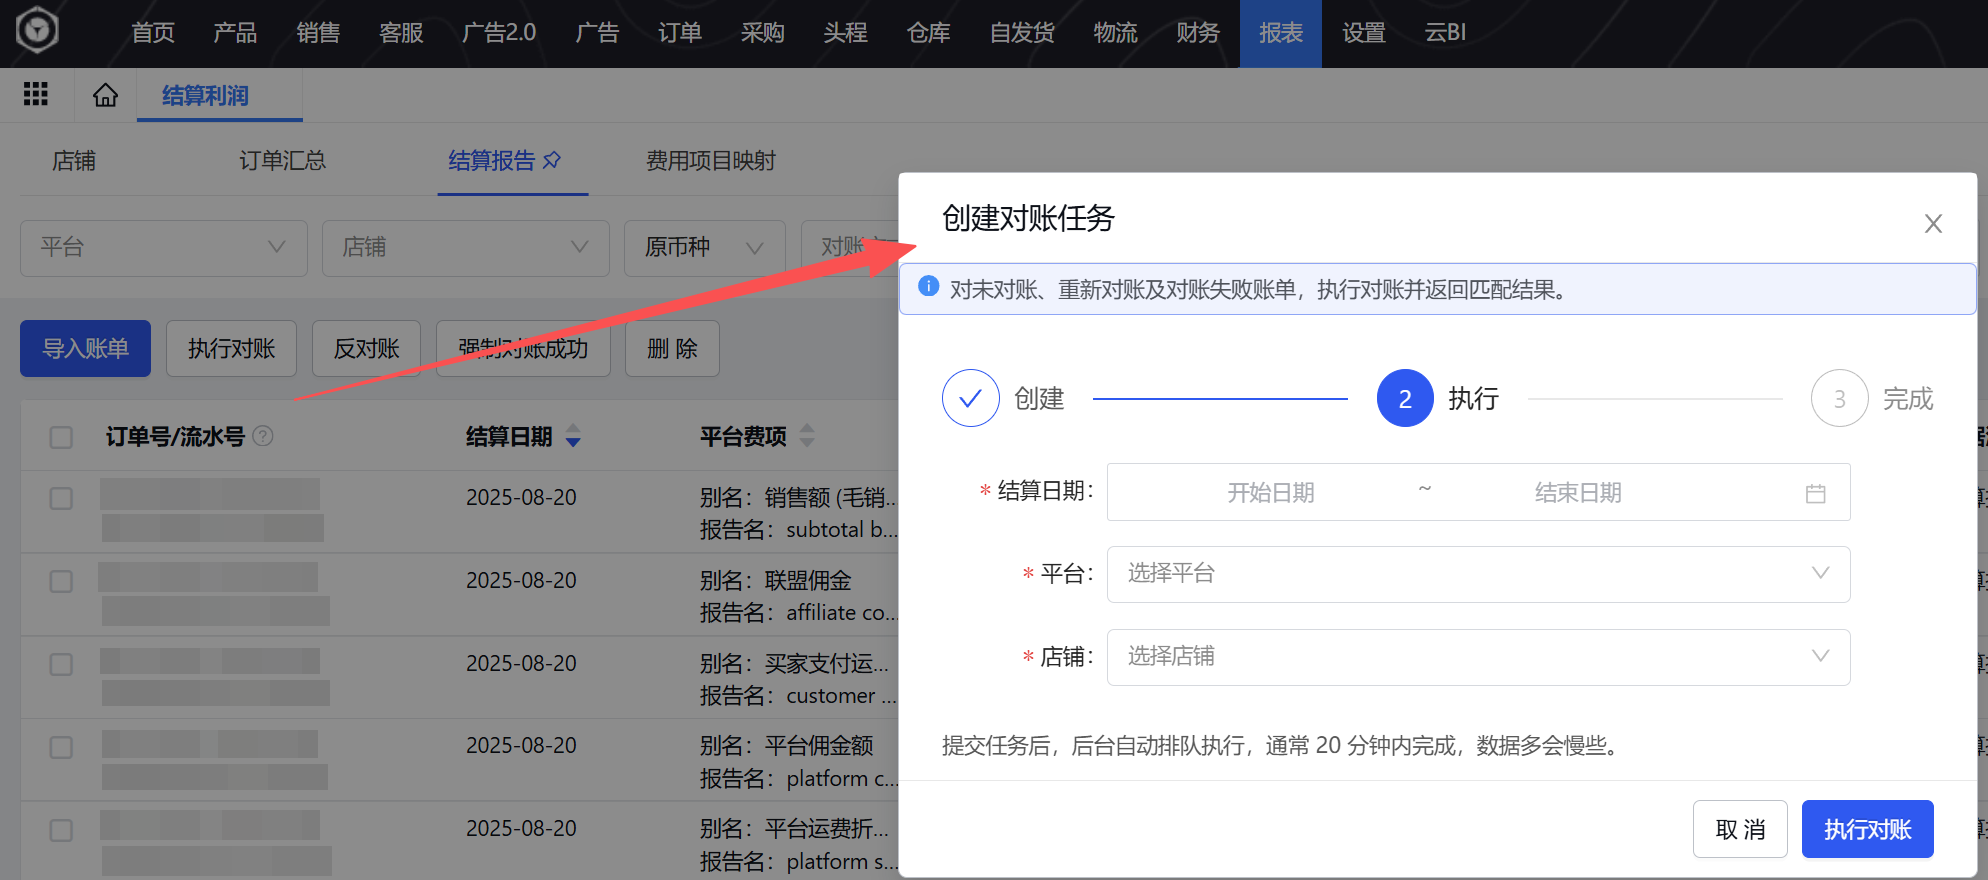Click the app logo in top navigation
1988x880 pixels.
point(37,30)
